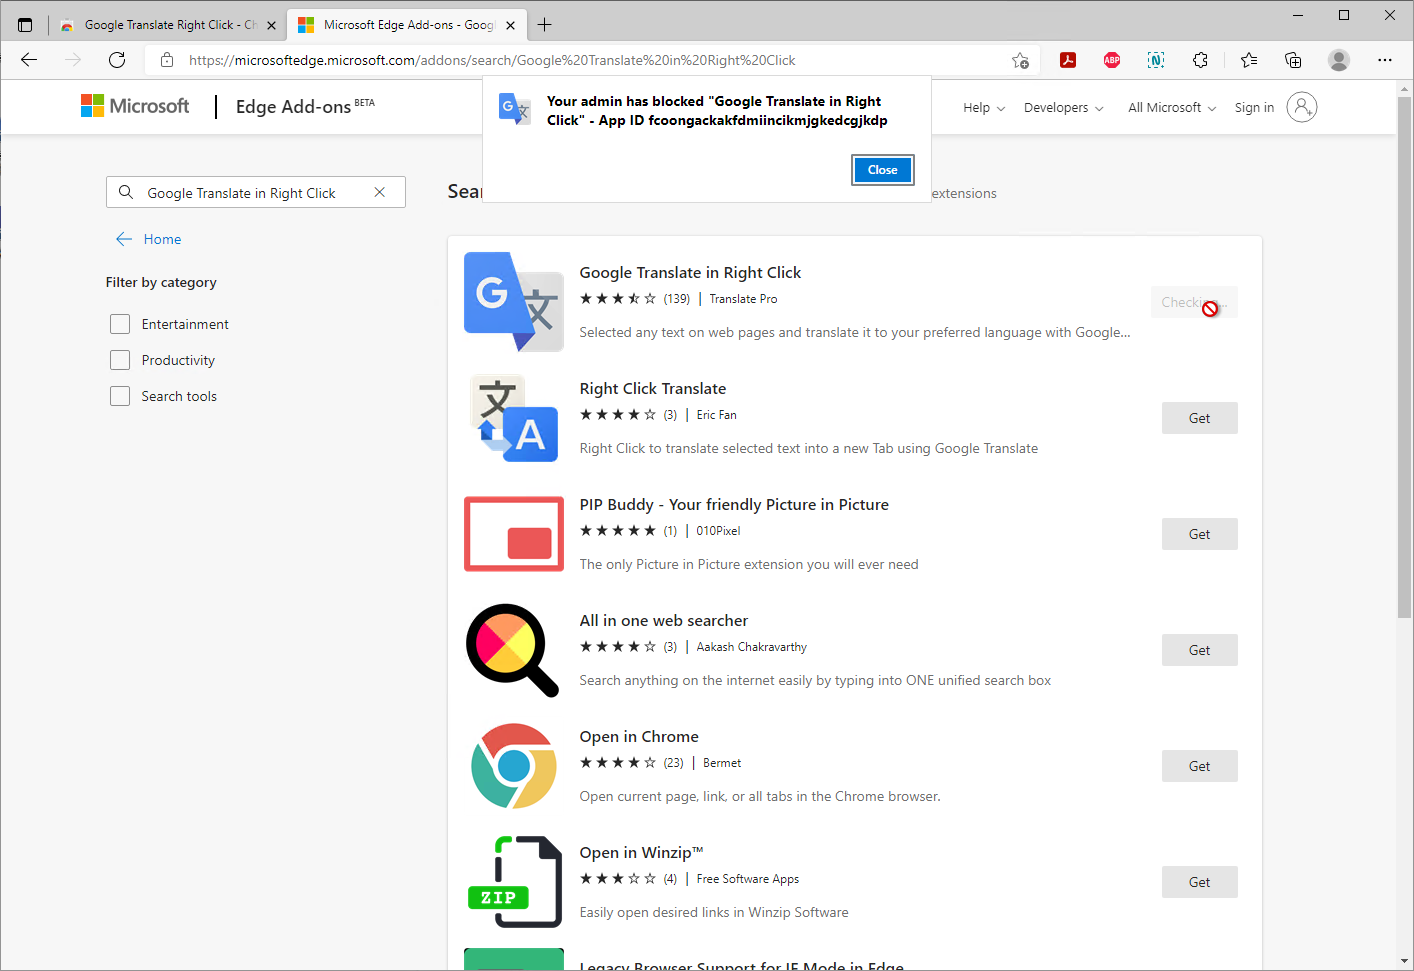Get the Right Click Translate extension
Image resolution: width=1414 pixels, height=971 pixels.
pos(1199,418)
